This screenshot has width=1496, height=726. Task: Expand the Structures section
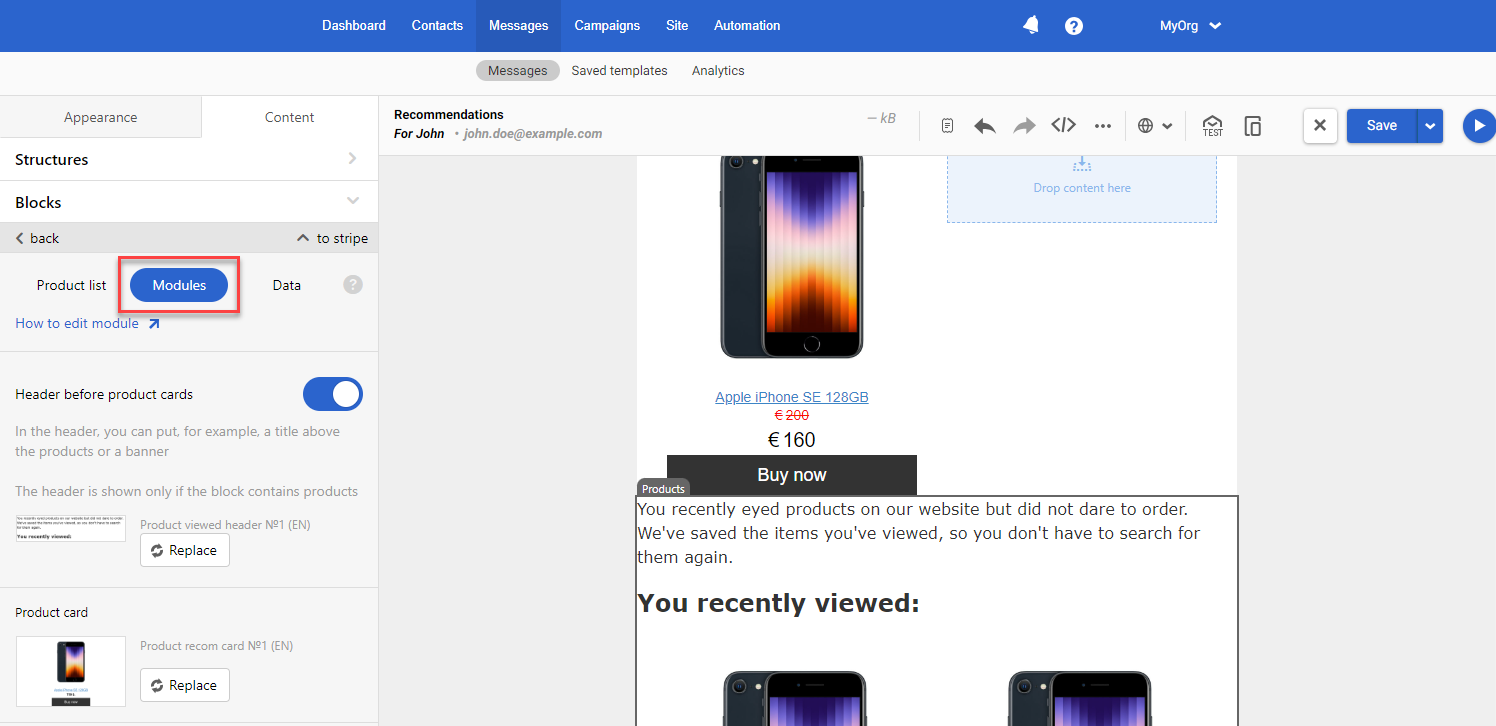coord(189,159)
